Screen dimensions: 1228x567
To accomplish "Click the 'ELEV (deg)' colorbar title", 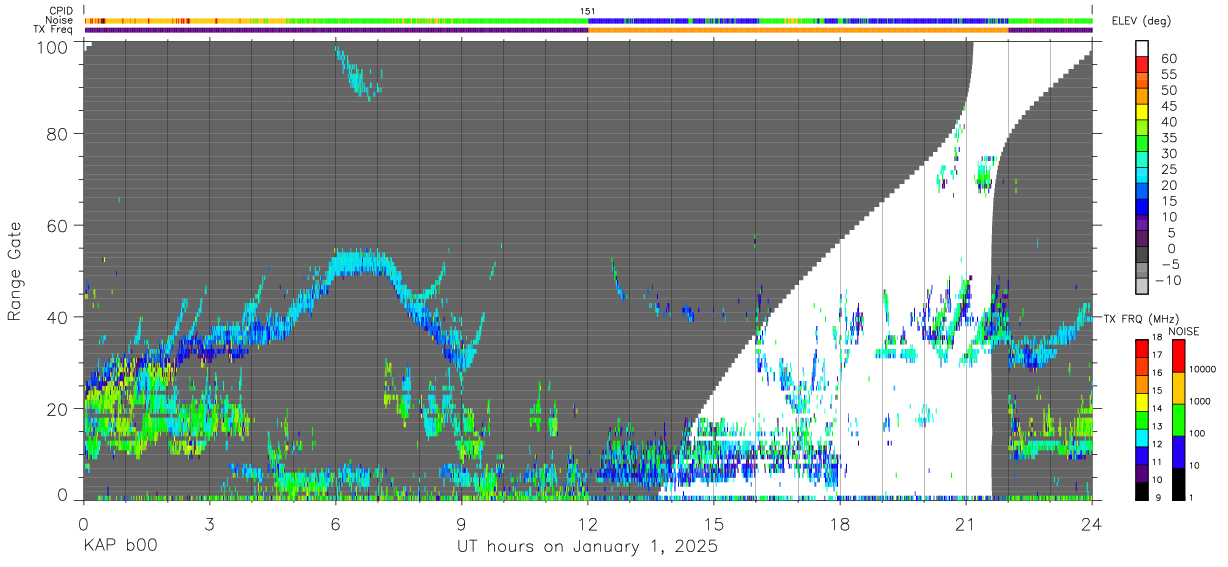I will coord(1142,21).
